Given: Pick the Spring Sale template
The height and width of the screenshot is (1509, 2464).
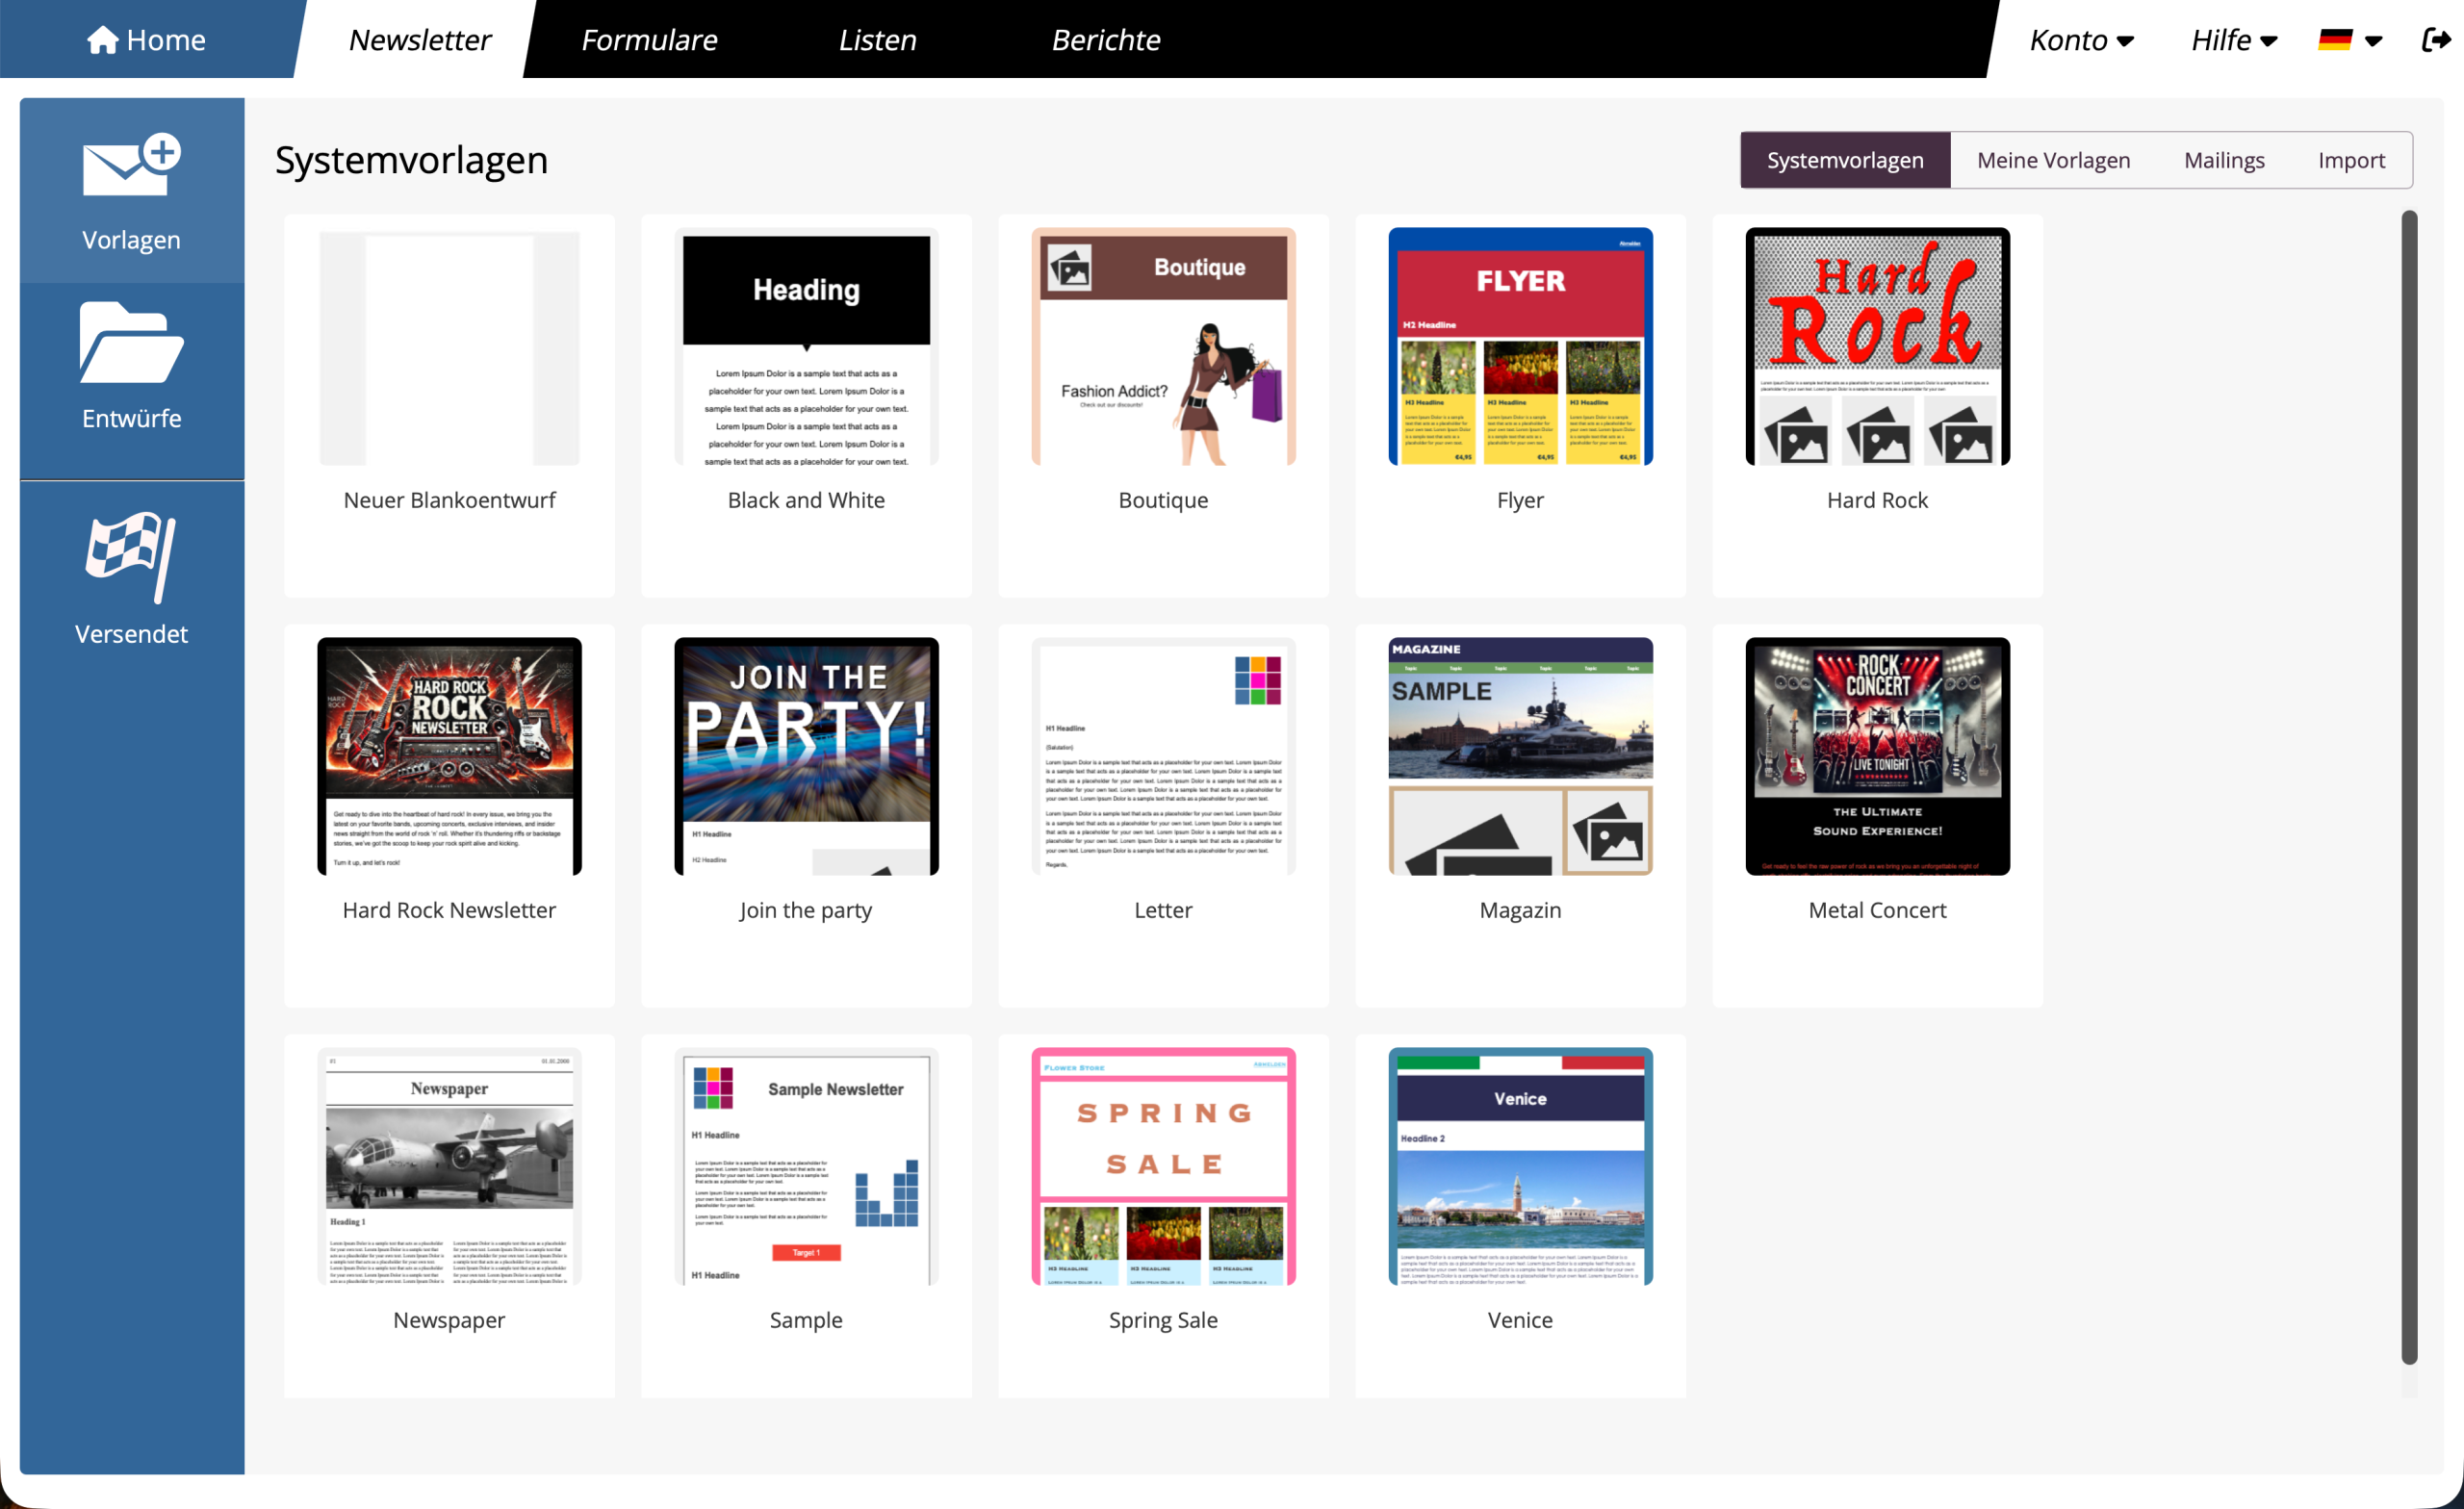Looking at the screenshot, I should (1163, 1166).
